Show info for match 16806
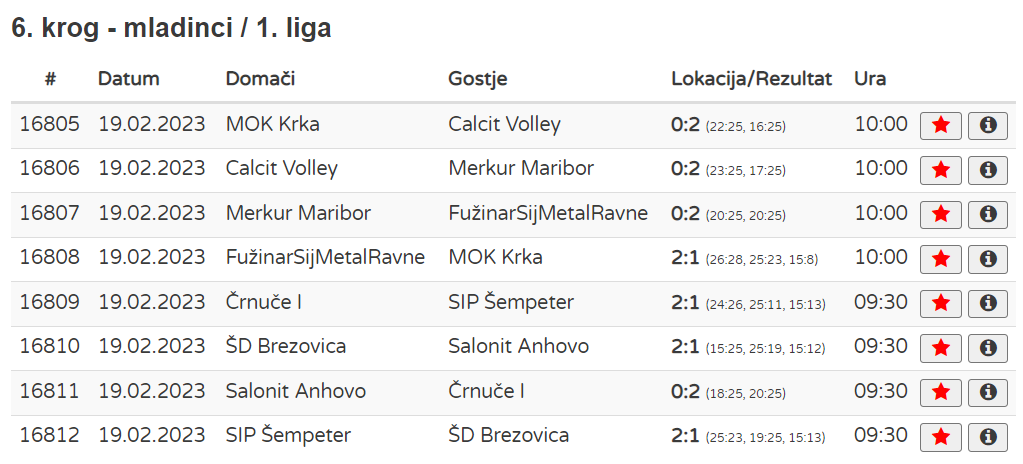 pos(988,169)
